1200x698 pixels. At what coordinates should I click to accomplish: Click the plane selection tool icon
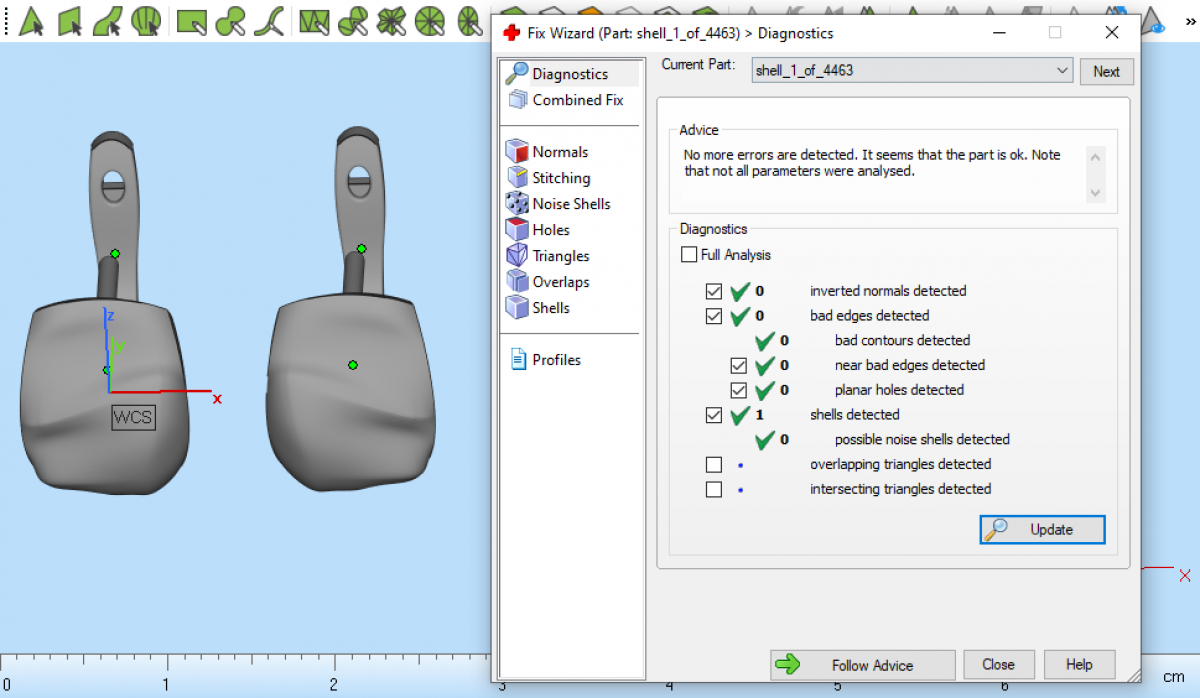(x=69, y=20)
